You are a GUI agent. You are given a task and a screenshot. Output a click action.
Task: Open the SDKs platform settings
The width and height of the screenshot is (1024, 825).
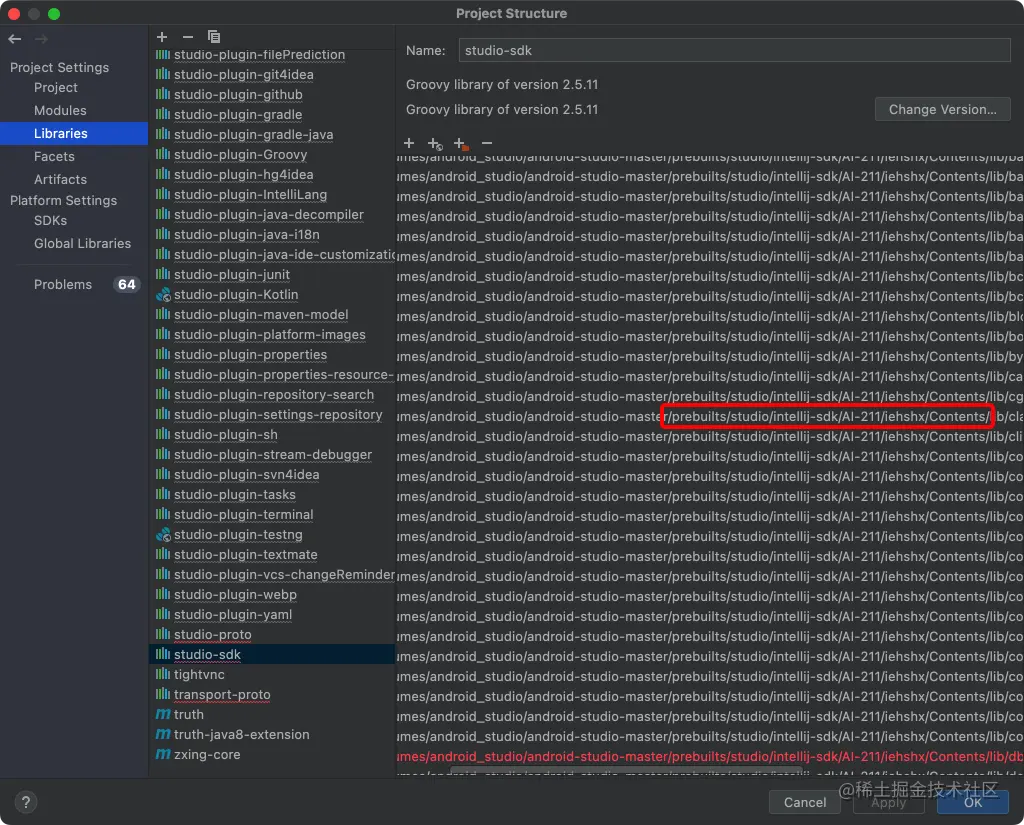(x=50, y=220)
